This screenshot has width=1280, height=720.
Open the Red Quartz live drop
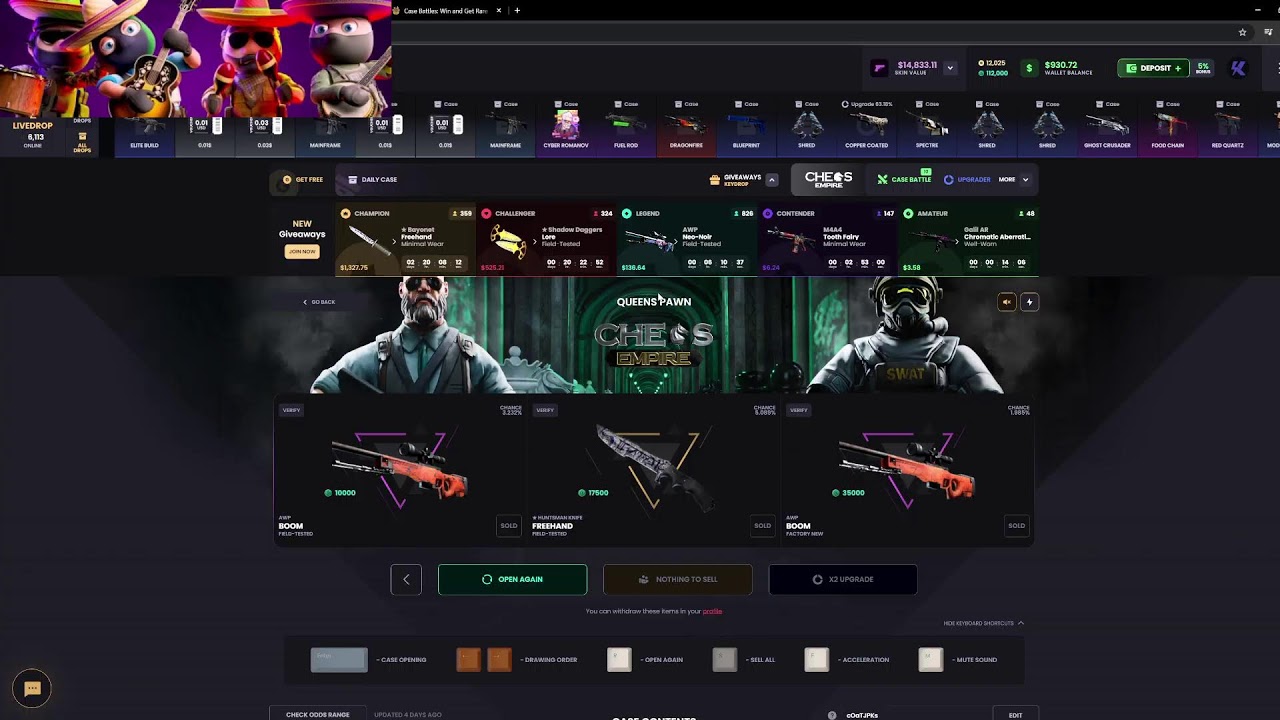(x=1227, y=127)
